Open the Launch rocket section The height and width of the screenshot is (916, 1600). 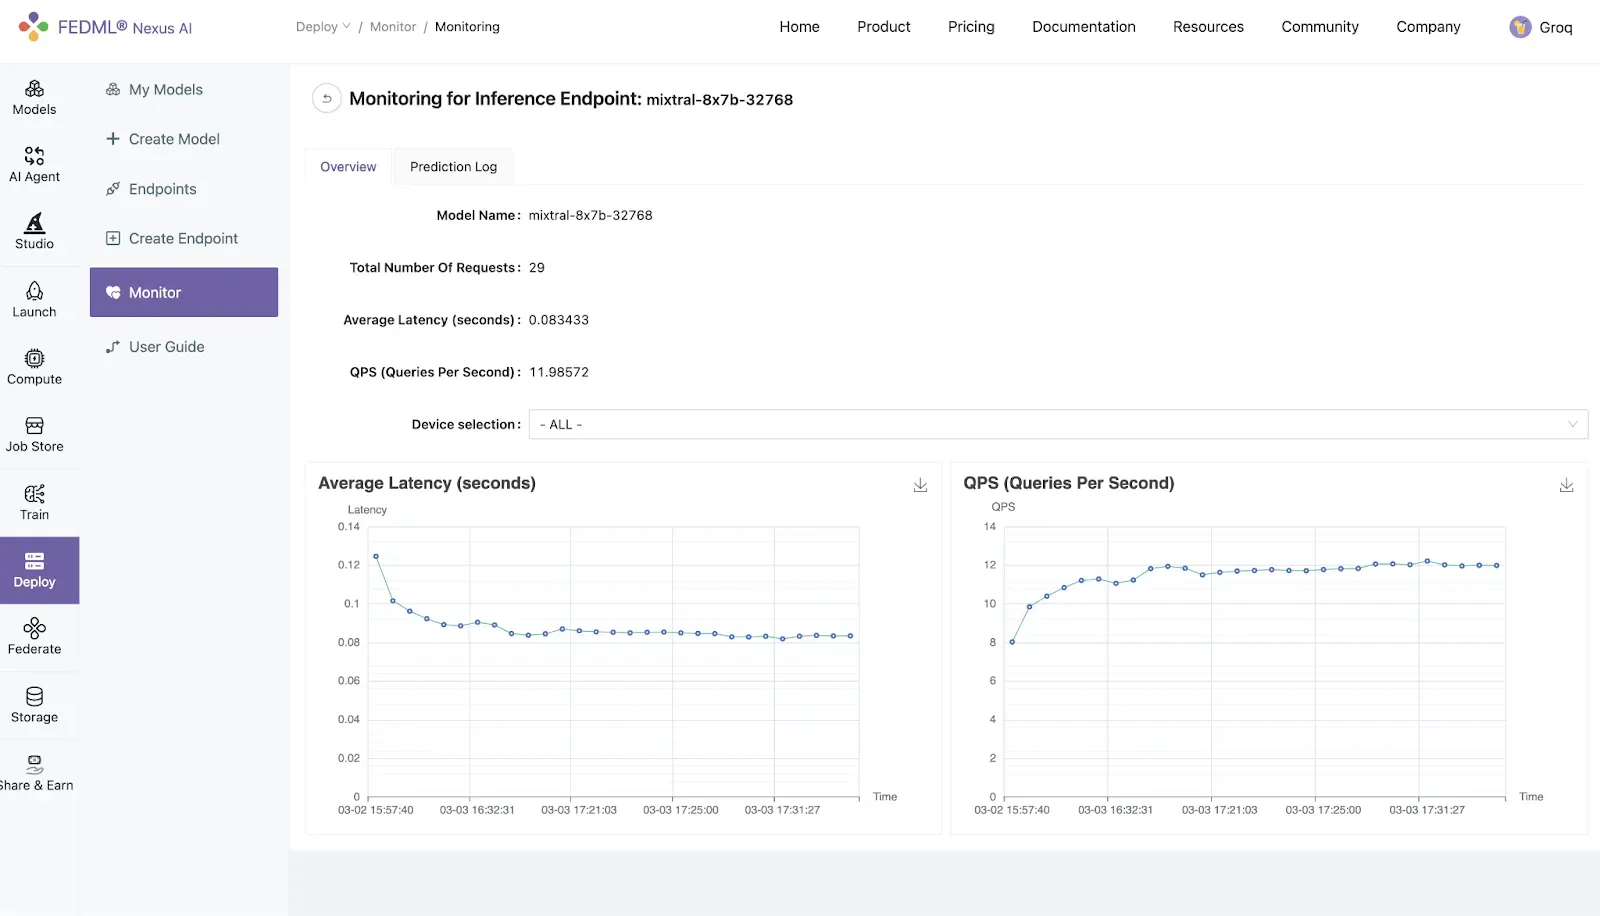tap(35, 300)
